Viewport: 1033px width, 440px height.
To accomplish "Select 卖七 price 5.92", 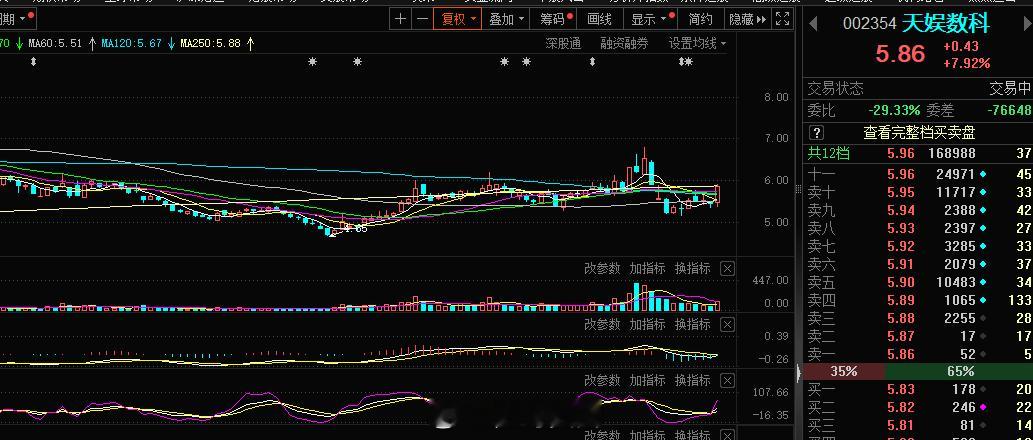I will pos(901,246).
